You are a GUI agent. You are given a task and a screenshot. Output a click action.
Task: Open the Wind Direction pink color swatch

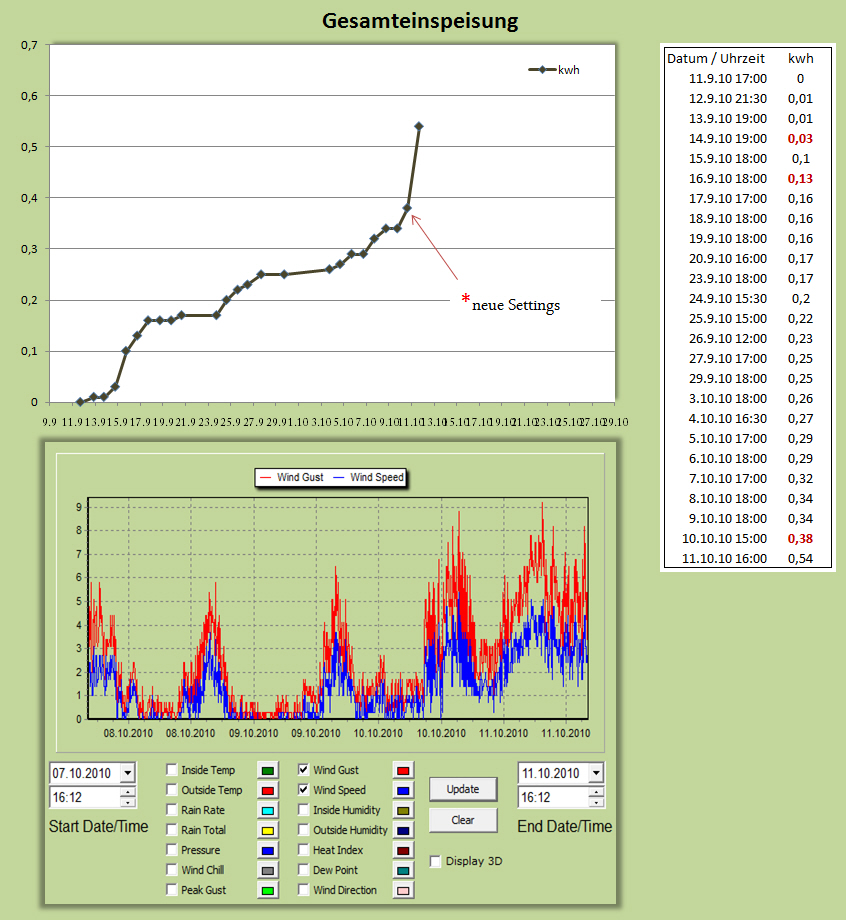pos(403,890)
